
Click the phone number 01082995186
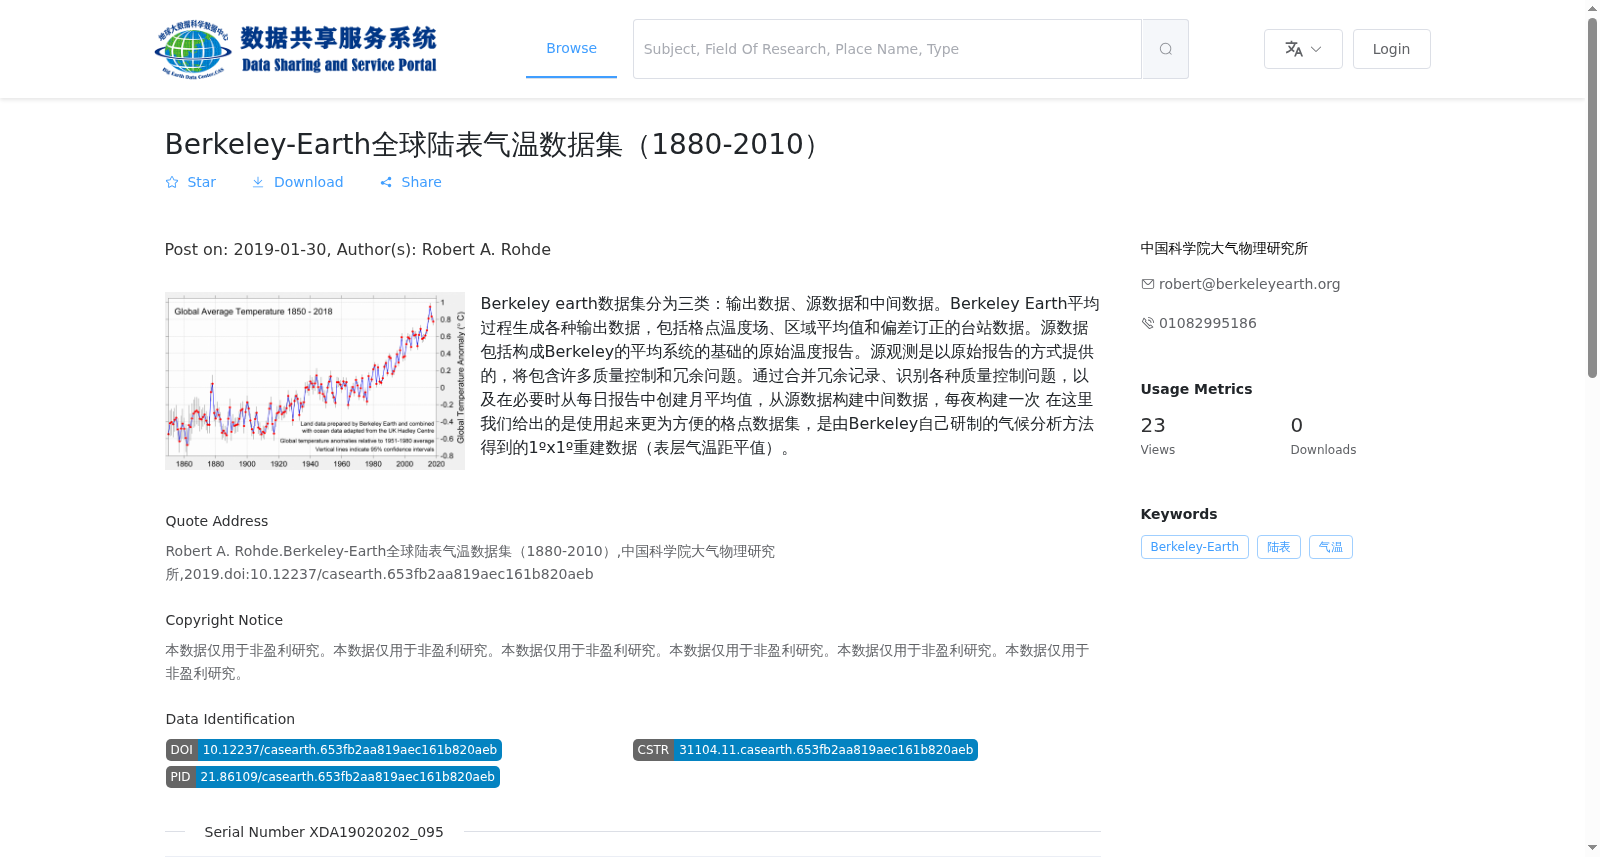click(x=1207, y=323)
